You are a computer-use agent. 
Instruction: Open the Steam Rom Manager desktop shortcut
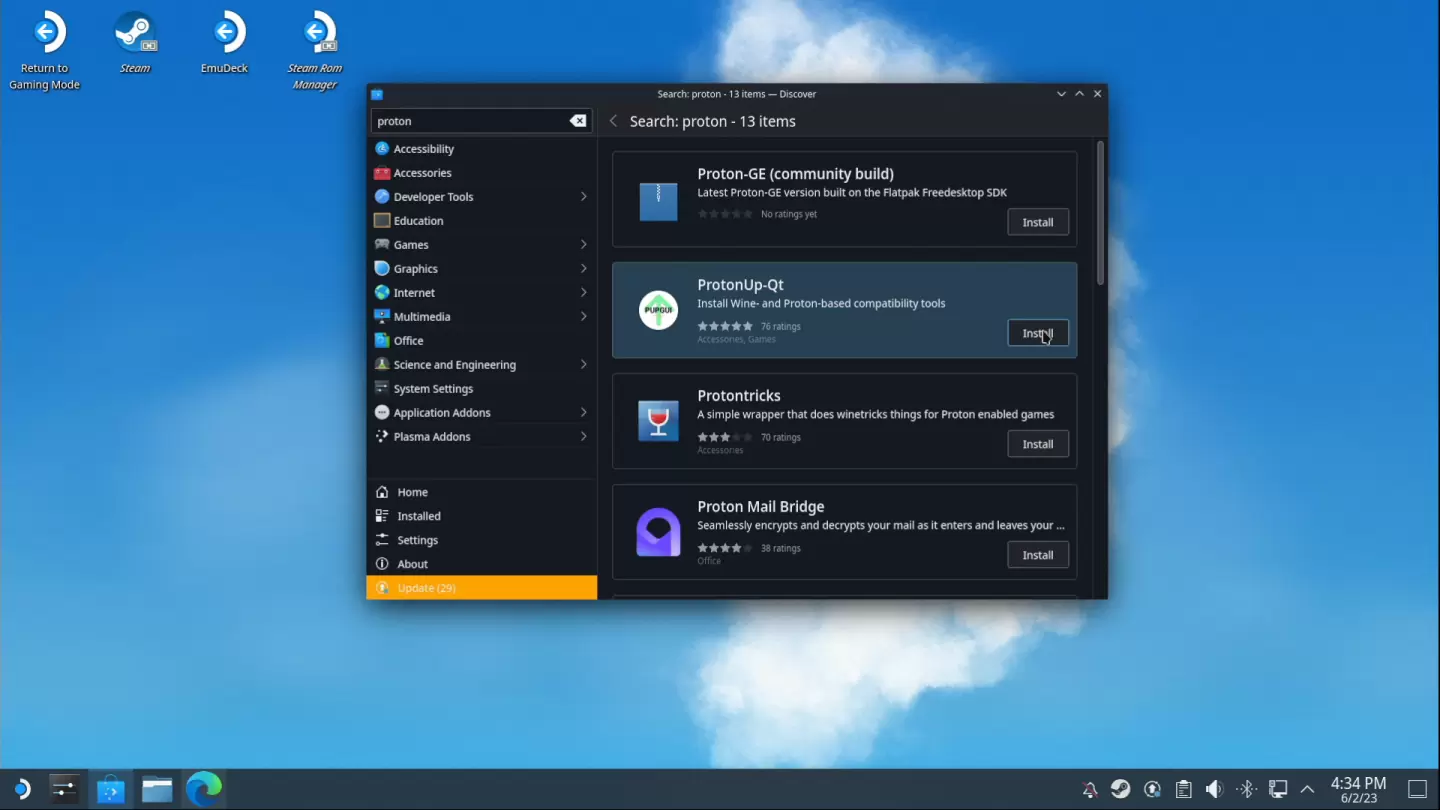tap(315, 50)
